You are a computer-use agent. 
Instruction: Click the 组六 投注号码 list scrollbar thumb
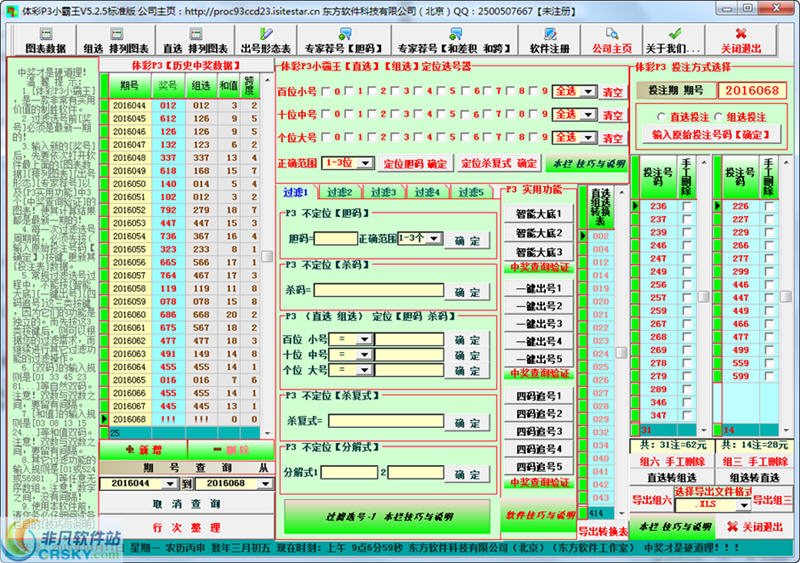pyautogui.click(x=703, y=297)
